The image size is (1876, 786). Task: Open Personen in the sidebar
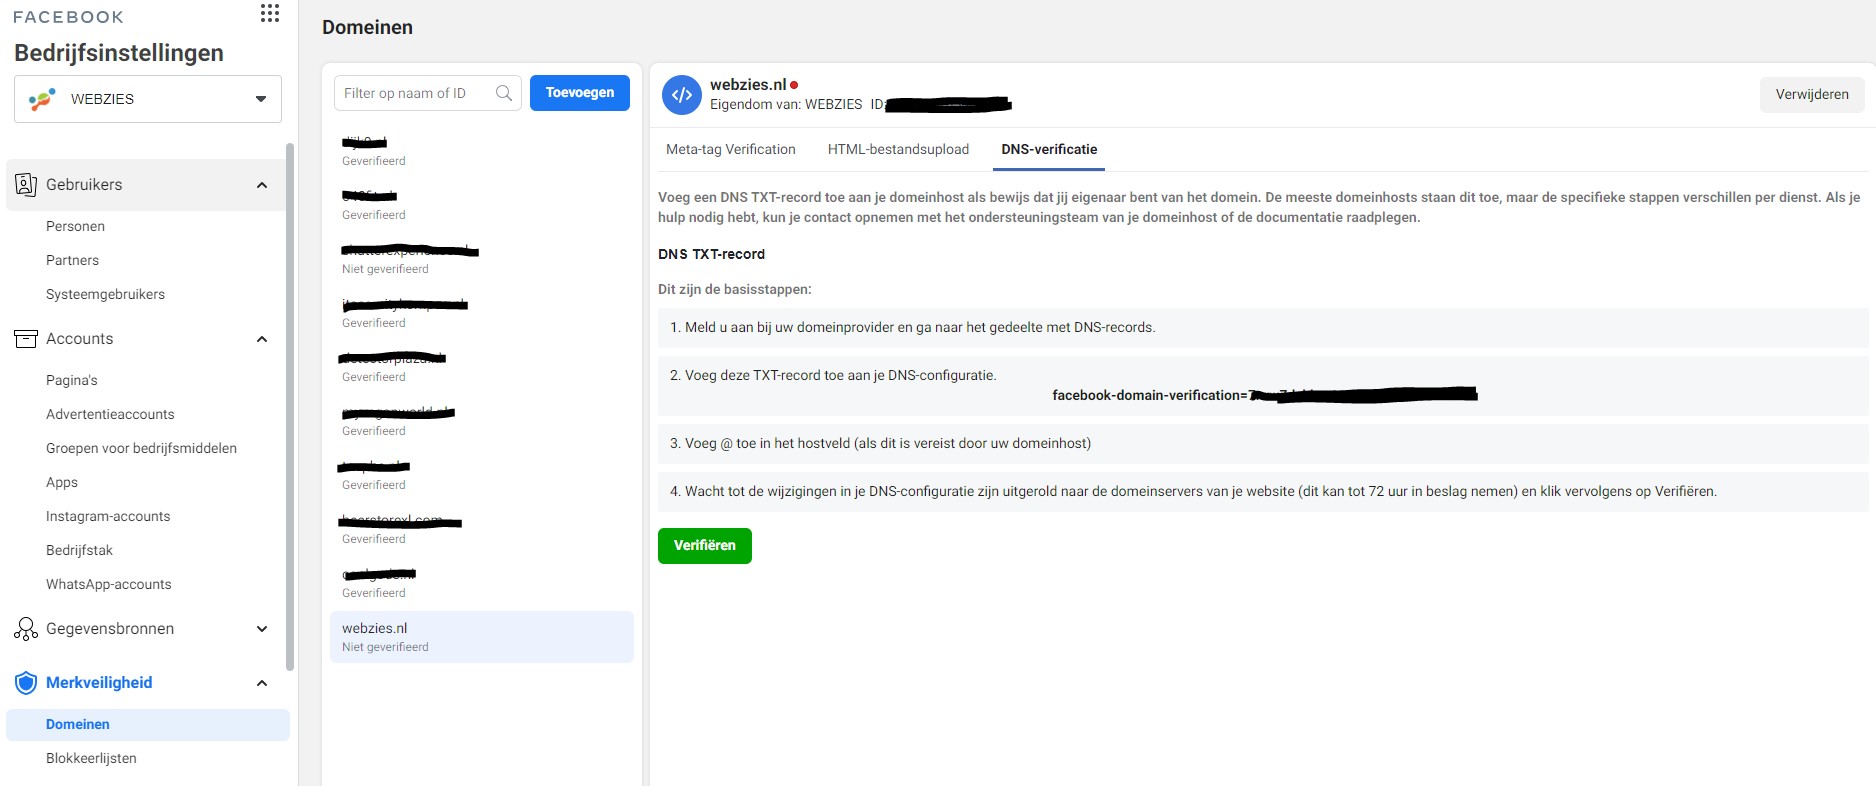[75, 226]
